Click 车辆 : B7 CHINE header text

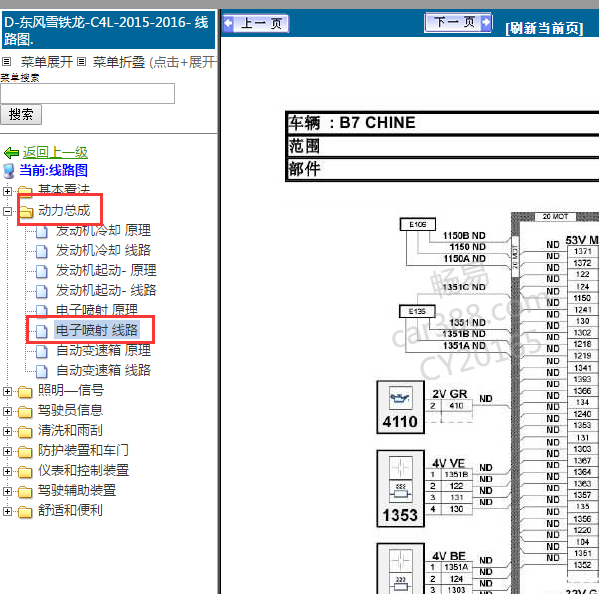[x=351, y=123]
